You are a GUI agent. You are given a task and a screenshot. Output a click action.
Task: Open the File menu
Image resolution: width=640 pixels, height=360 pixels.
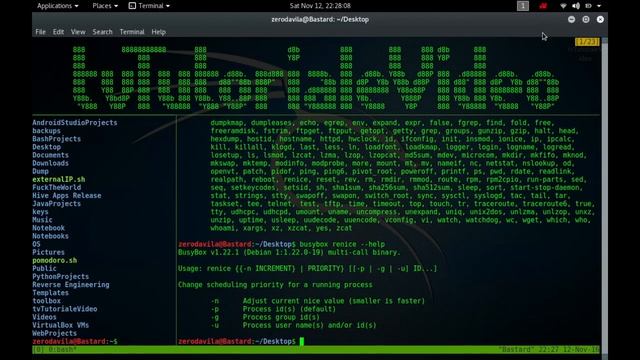[x=40, y=32]
